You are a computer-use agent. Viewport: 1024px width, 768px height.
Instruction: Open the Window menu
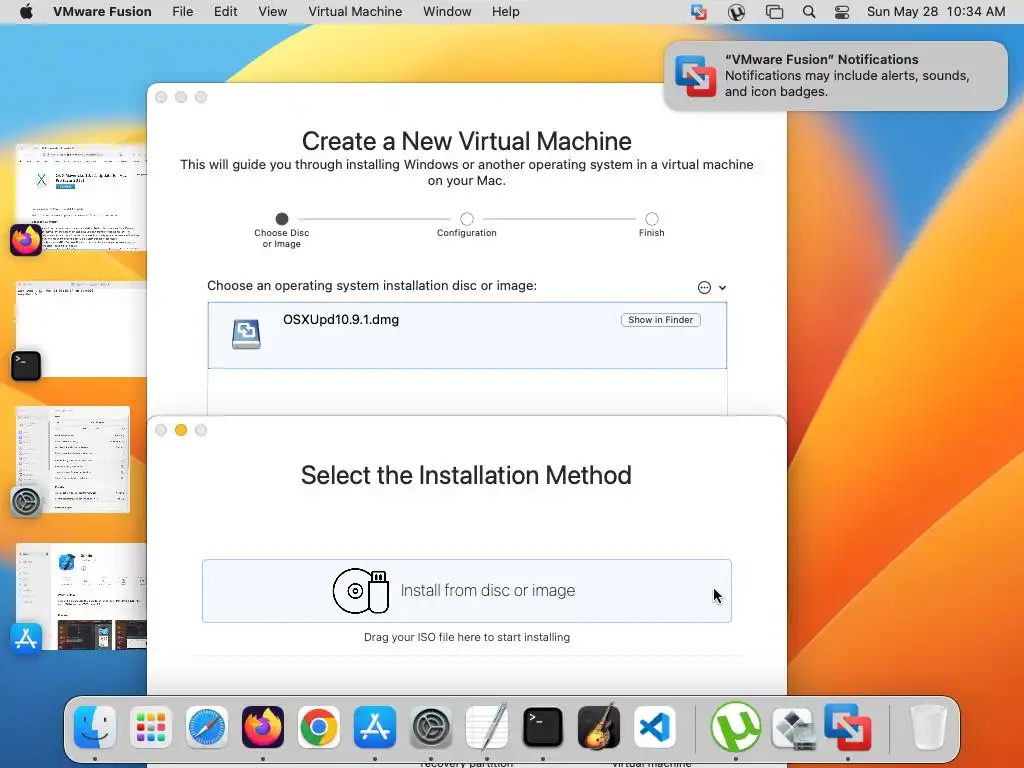point(447,11)
